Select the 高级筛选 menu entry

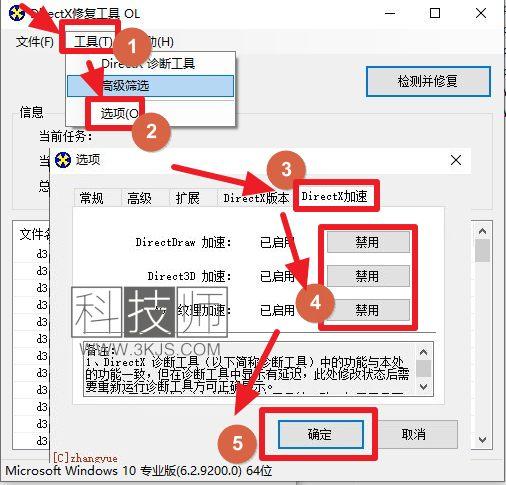point(150,86)
